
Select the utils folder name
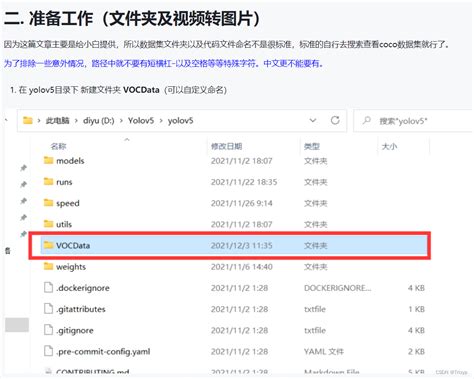(x=64, y=224)
